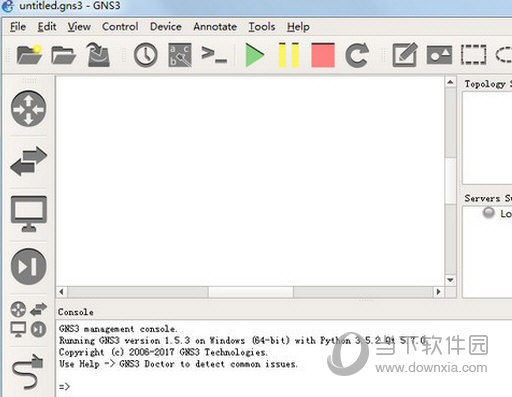Image resolution: width=512 pixels, height=397 pixels.
Task: Toggle the show interface labels icon
Action: click(180, 55)
